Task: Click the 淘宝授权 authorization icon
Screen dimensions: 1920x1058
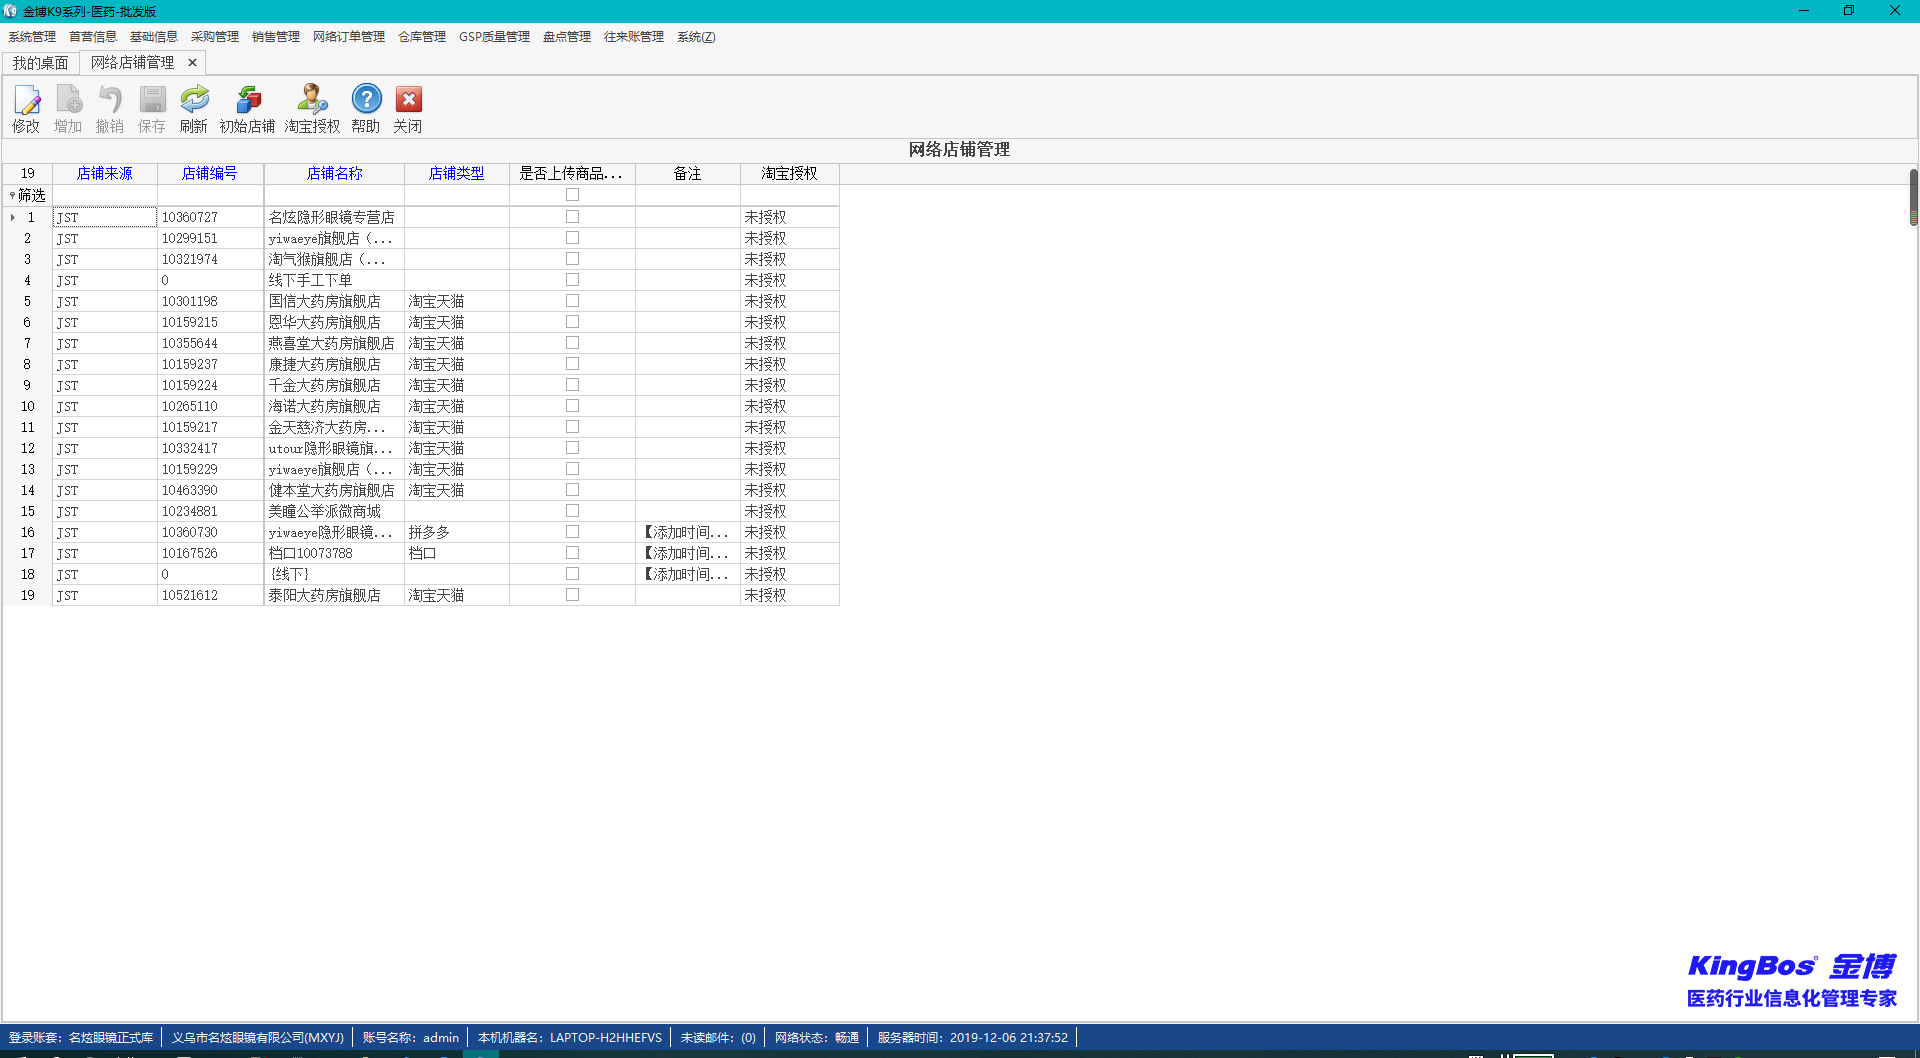Action: 312,101
